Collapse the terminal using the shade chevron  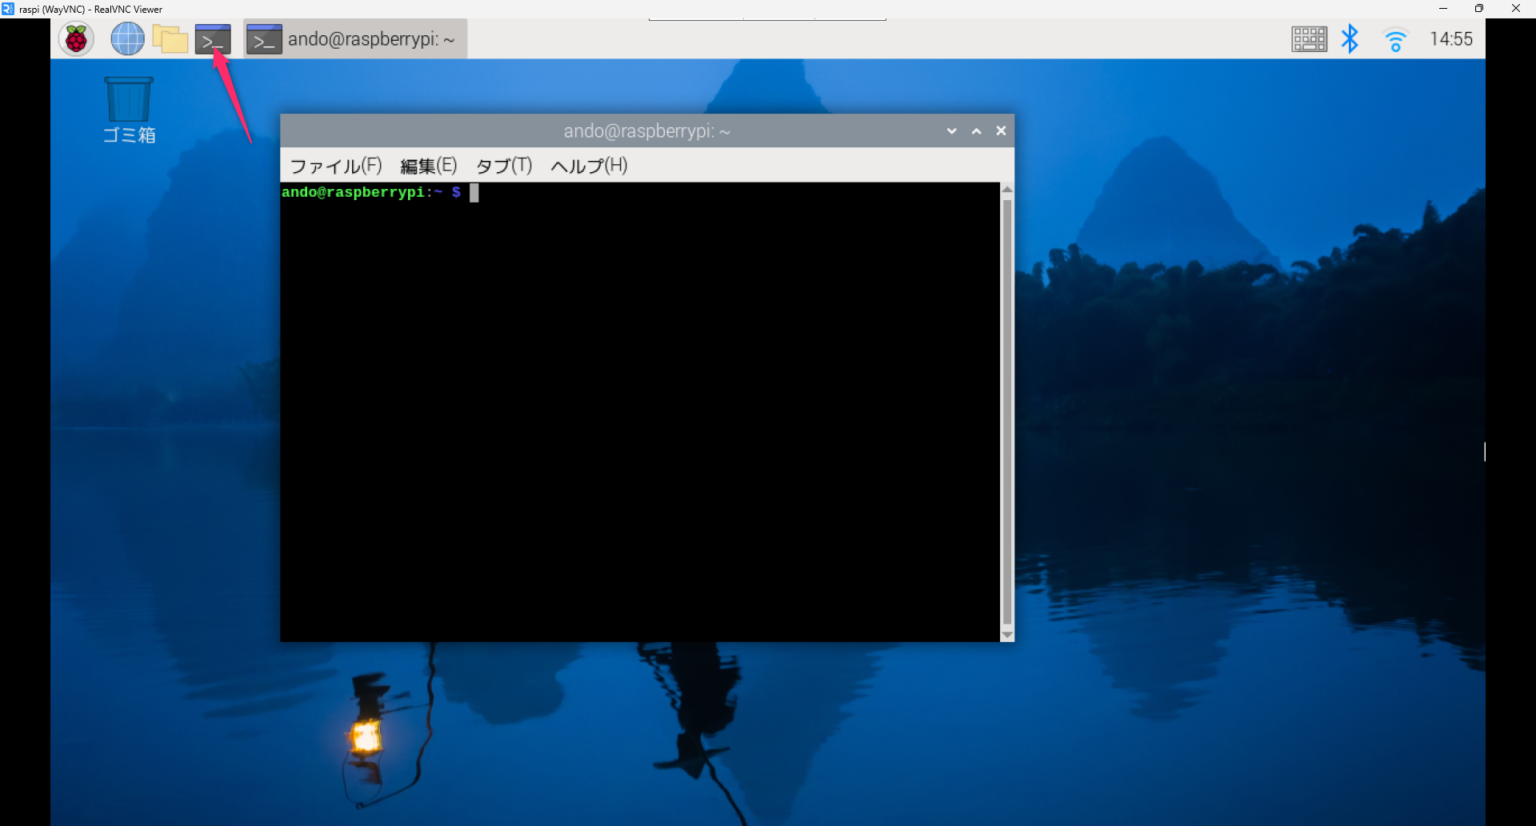coord(951,130)
